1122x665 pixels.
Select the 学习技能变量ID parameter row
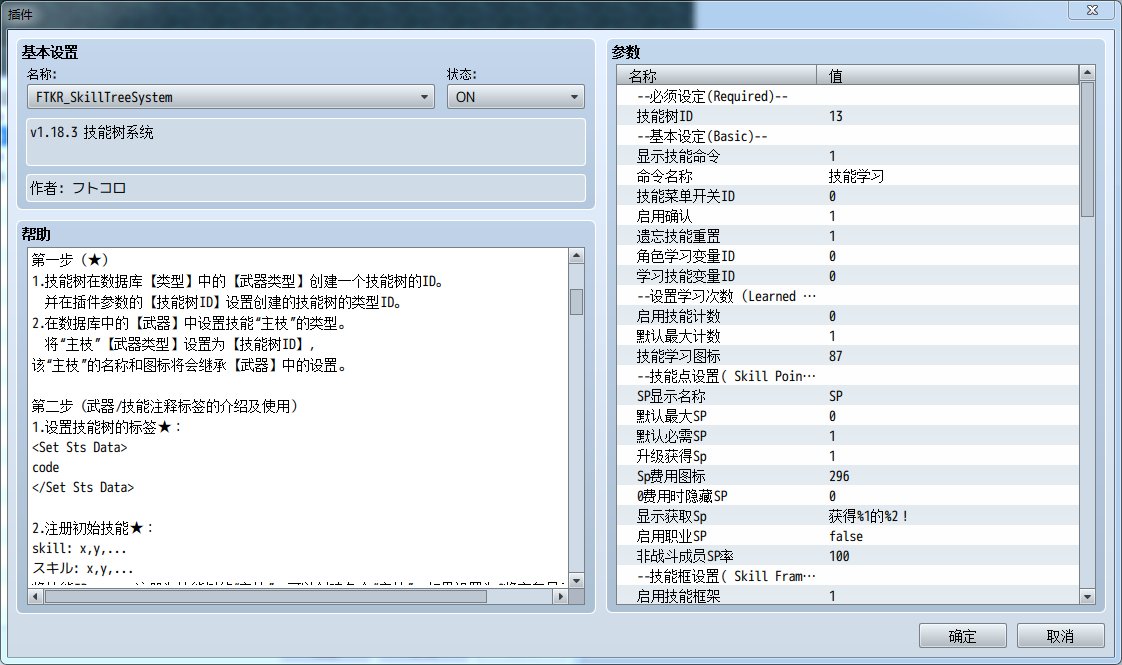[x=848, y=276]
